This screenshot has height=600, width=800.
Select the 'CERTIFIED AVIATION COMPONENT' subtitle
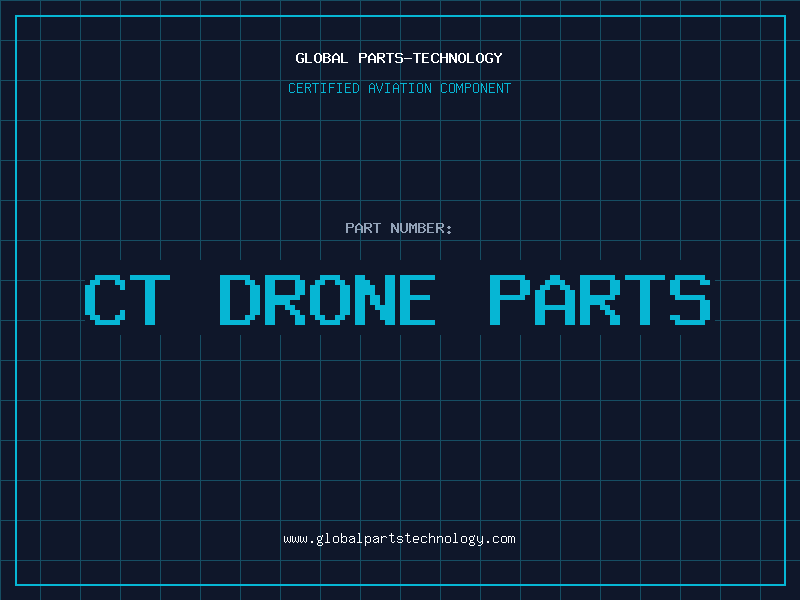[399, 88]
